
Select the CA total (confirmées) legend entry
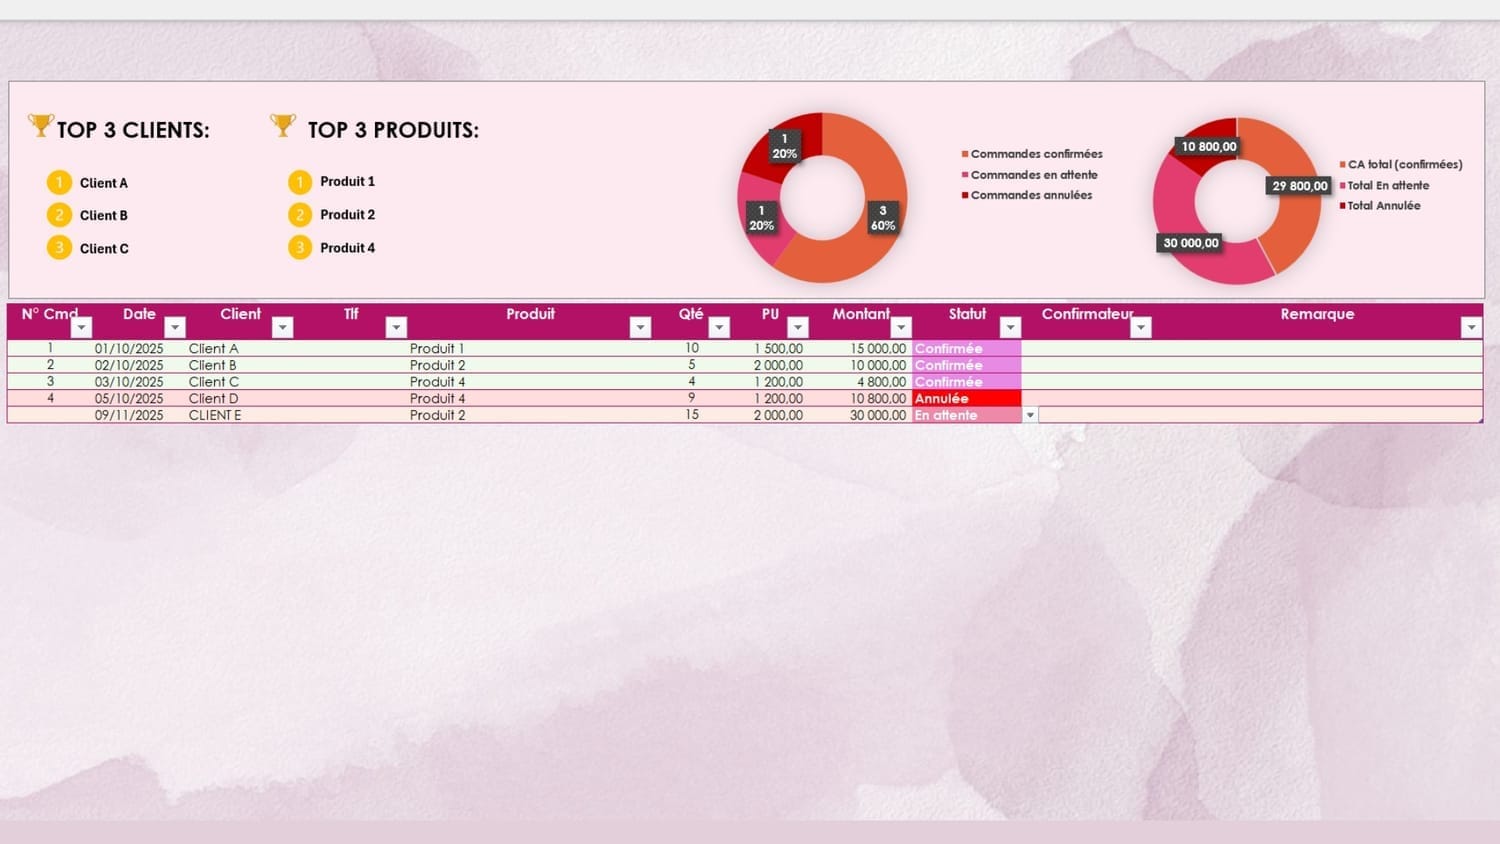[1401, 164]
